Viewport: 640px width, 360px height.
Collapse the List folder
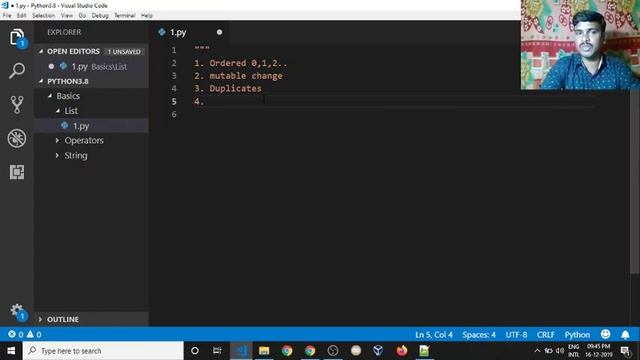pyautogui.click(x=58, y=111)
